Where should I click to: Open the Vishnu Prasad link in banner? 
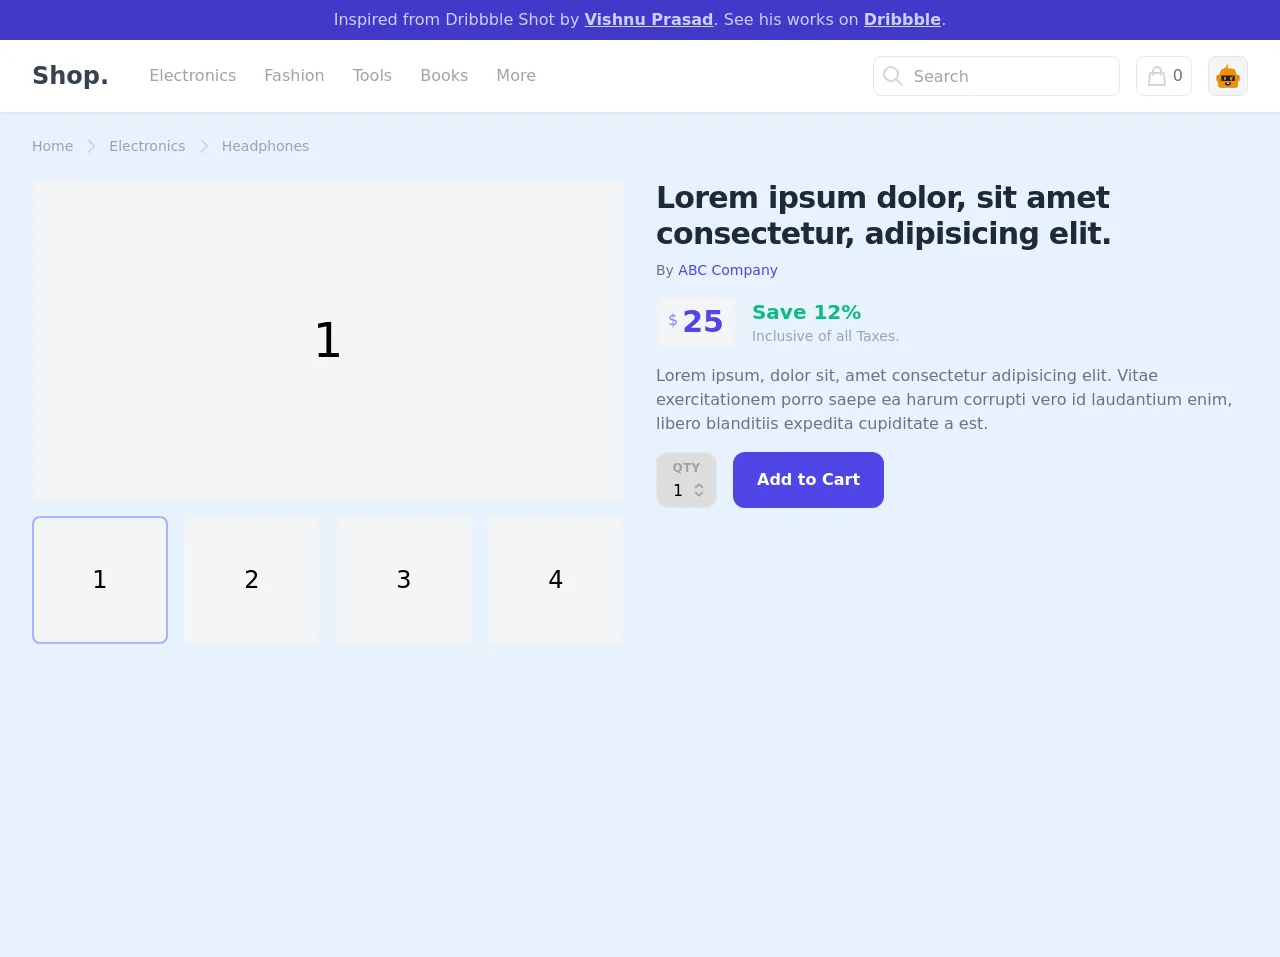coord(648,20)
